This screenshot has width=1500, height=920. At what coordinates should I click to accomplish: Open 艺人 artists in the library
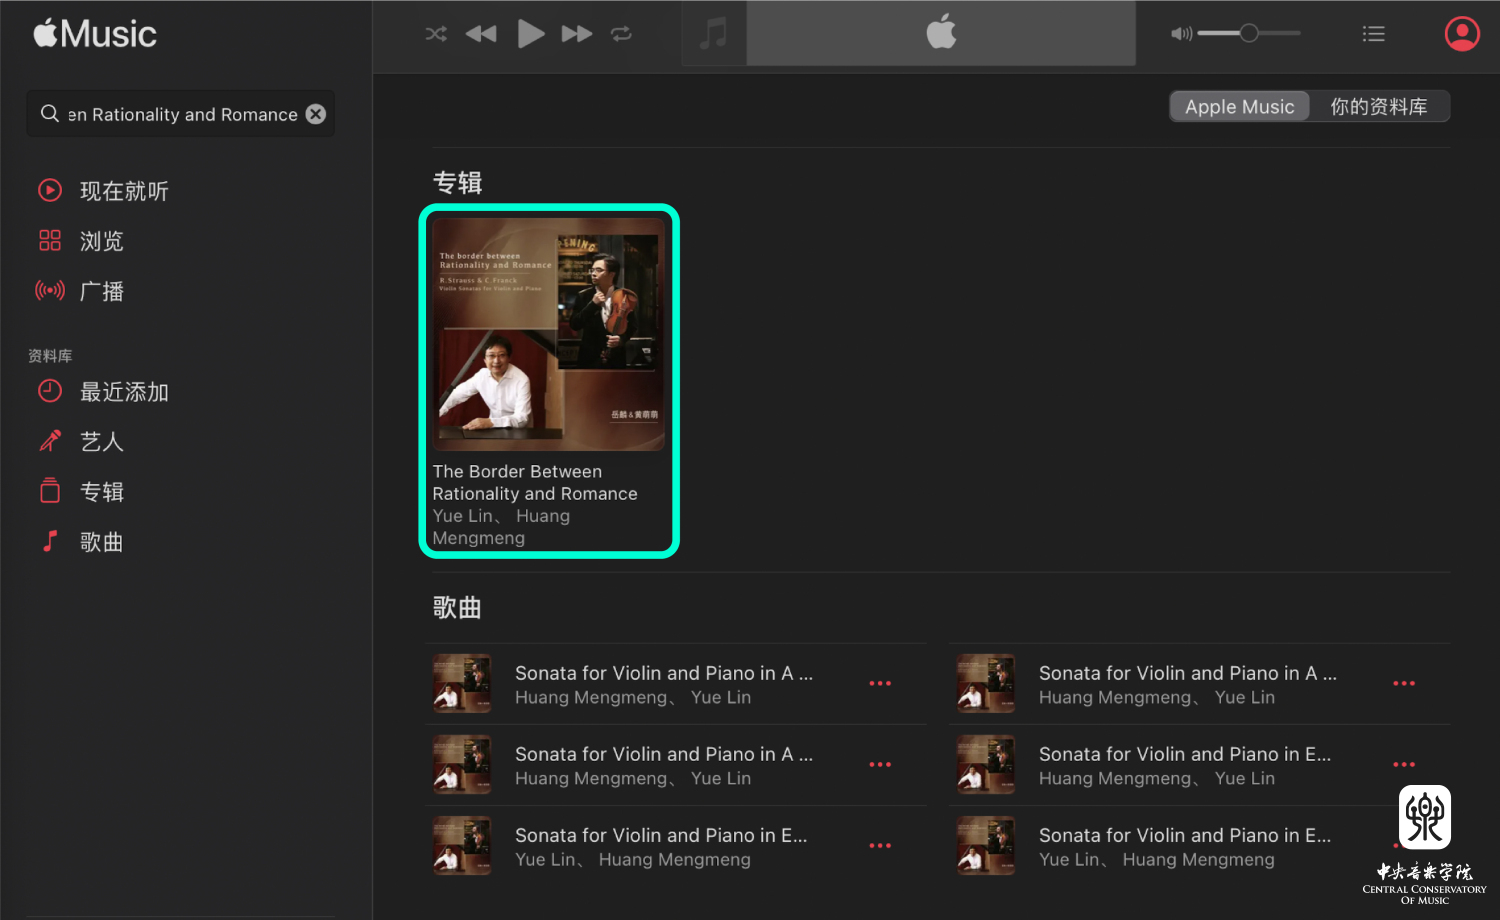[101, 442]
